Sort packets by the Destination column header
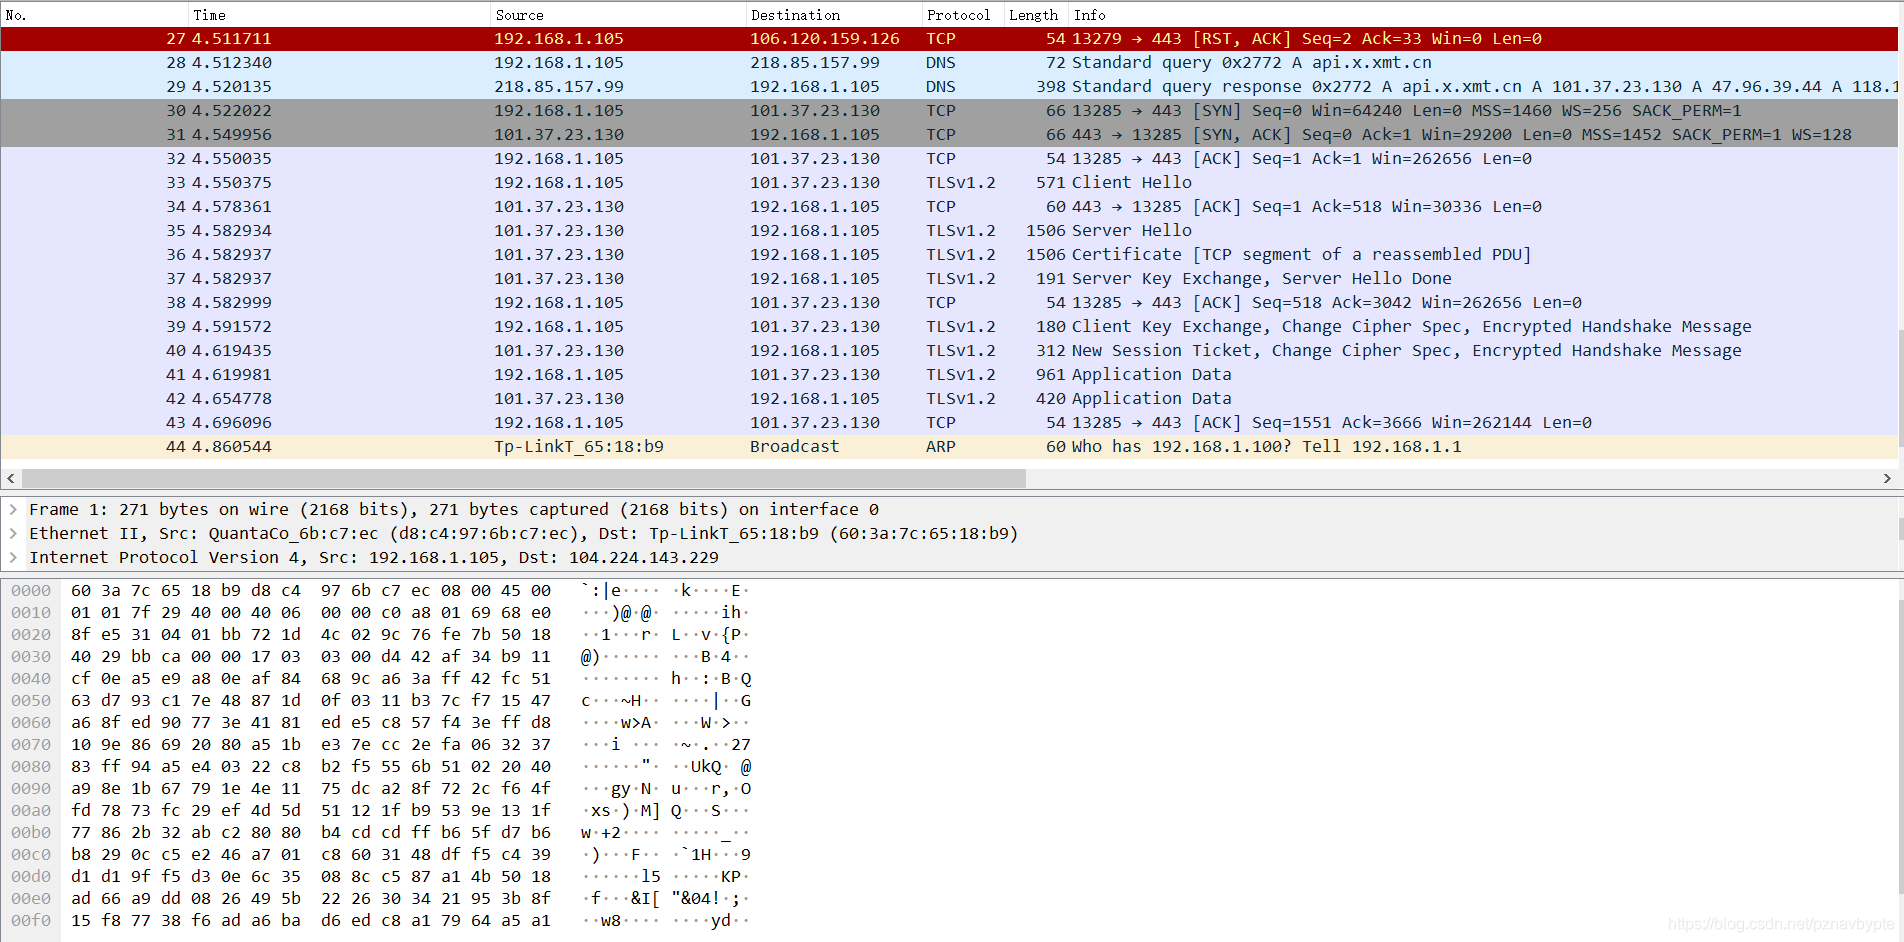Viewport: 1904px width, 942px height. 834,15
